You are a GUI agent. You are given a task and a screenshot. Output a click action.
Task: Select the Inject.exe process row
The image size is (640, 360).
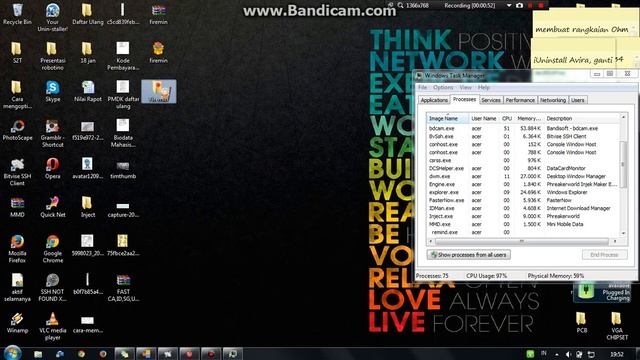click(x=523, y=216)
